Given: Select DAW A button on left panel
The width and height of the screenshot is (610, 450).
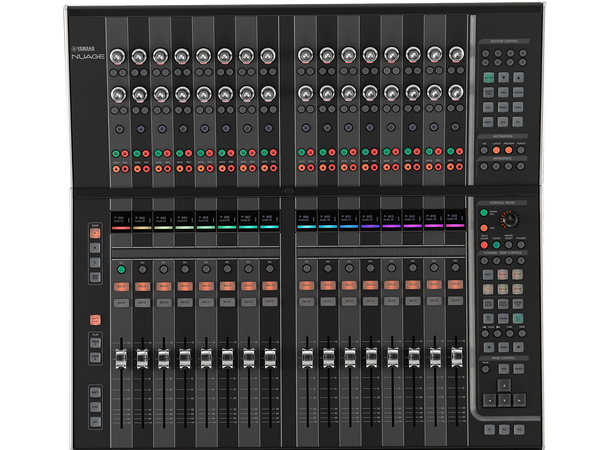Looking at the screenshot, I should [95, 233].
